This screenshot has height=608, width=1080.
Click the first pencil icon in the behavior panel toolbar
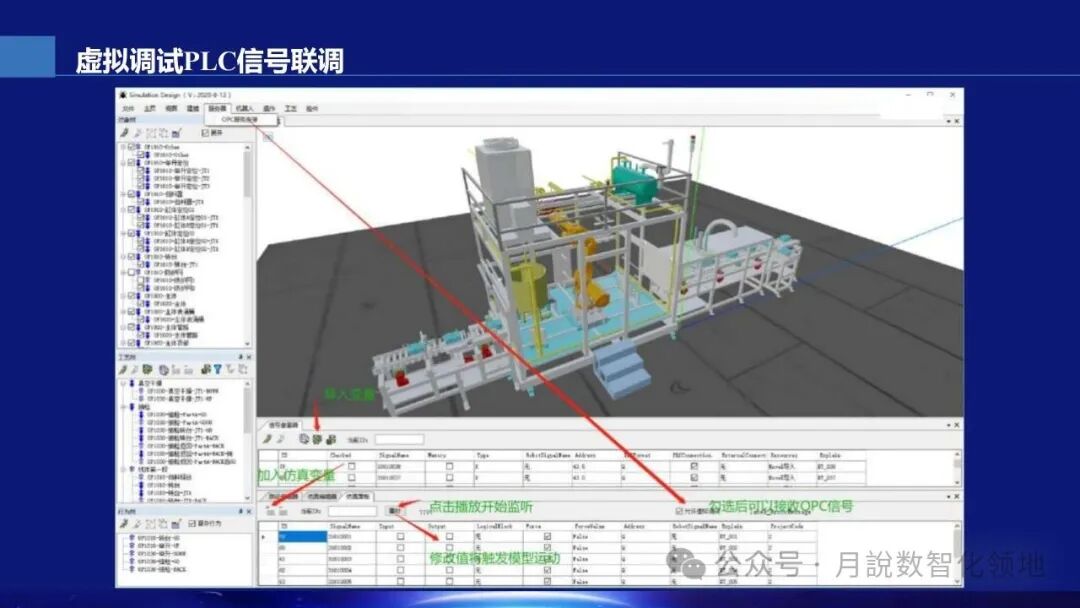point(123,523)
